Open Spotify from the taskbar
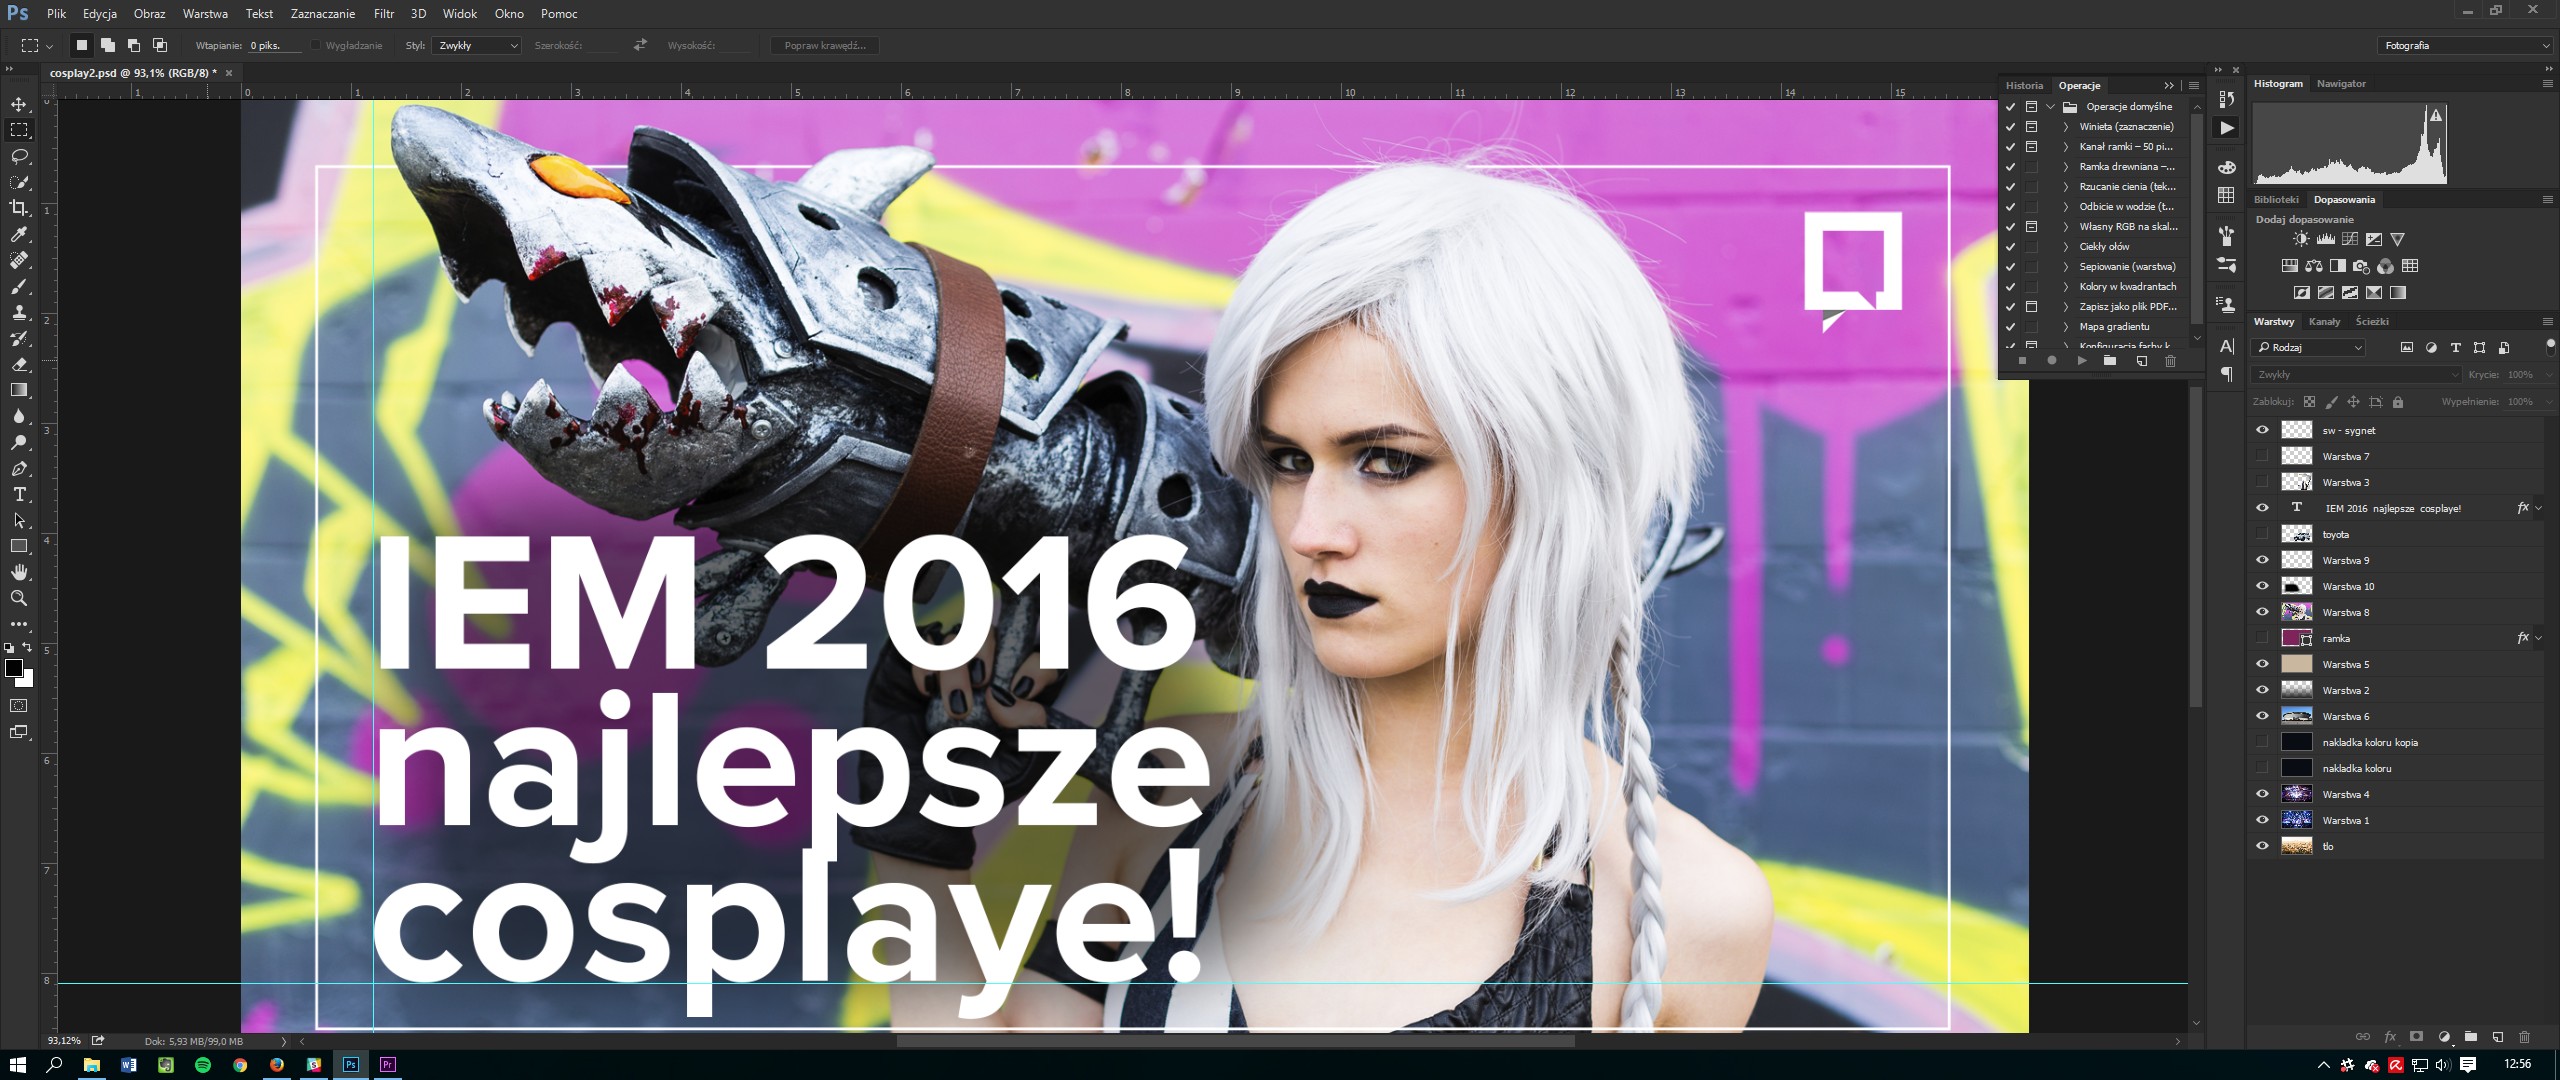This screenshot has height=1080, width=2560. (x=203, y=1065)
